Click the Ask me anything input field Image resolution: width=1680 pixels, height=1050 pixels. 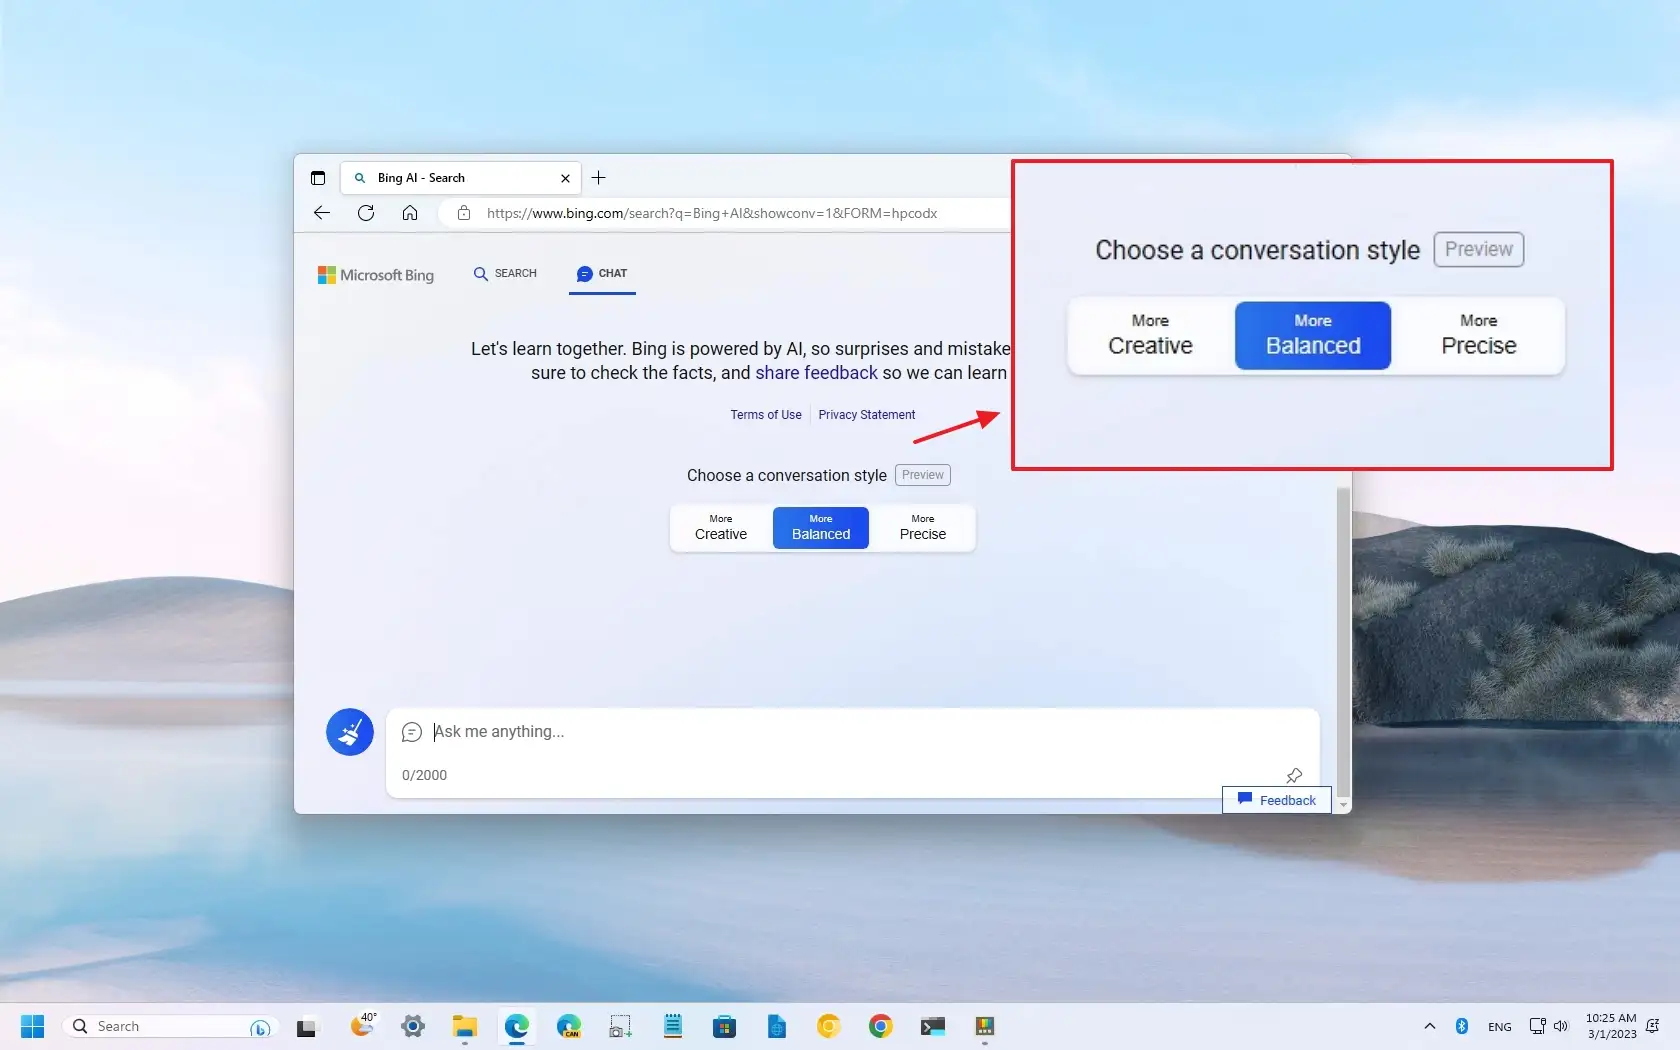coord(700,732)
